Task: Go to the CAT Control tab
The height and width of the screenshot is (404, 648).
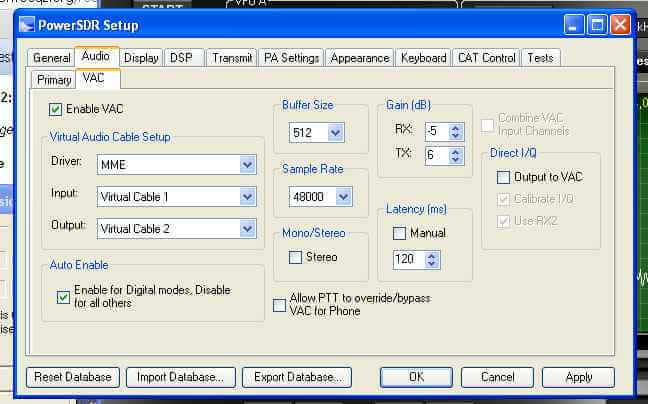Action: click(487, 58)
